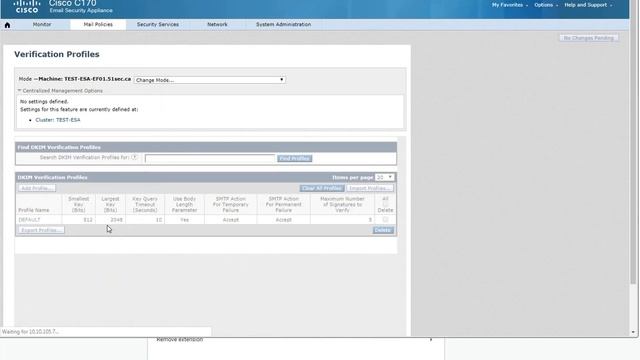Click Export Profiles button
The height and width of the screenshot is (360, 640).
(41, 230)
